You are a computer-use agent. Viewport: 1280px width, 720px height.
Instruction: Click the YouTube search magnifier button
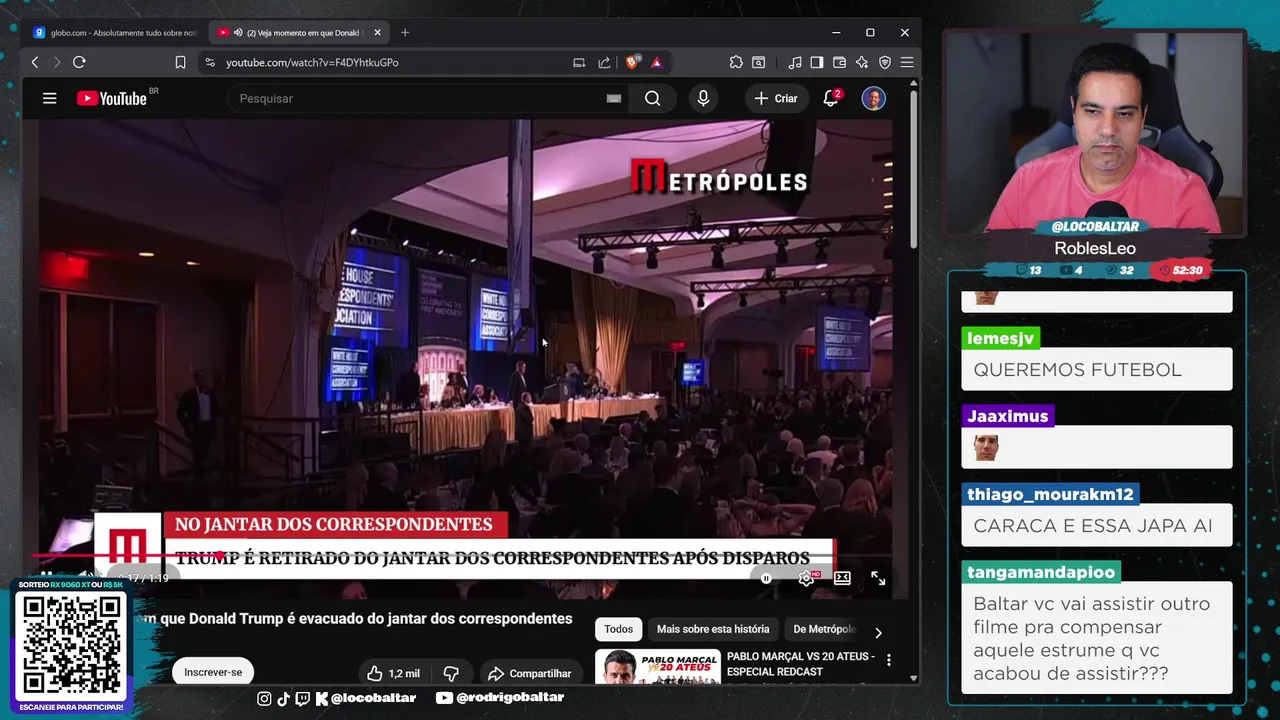[653, 98]
